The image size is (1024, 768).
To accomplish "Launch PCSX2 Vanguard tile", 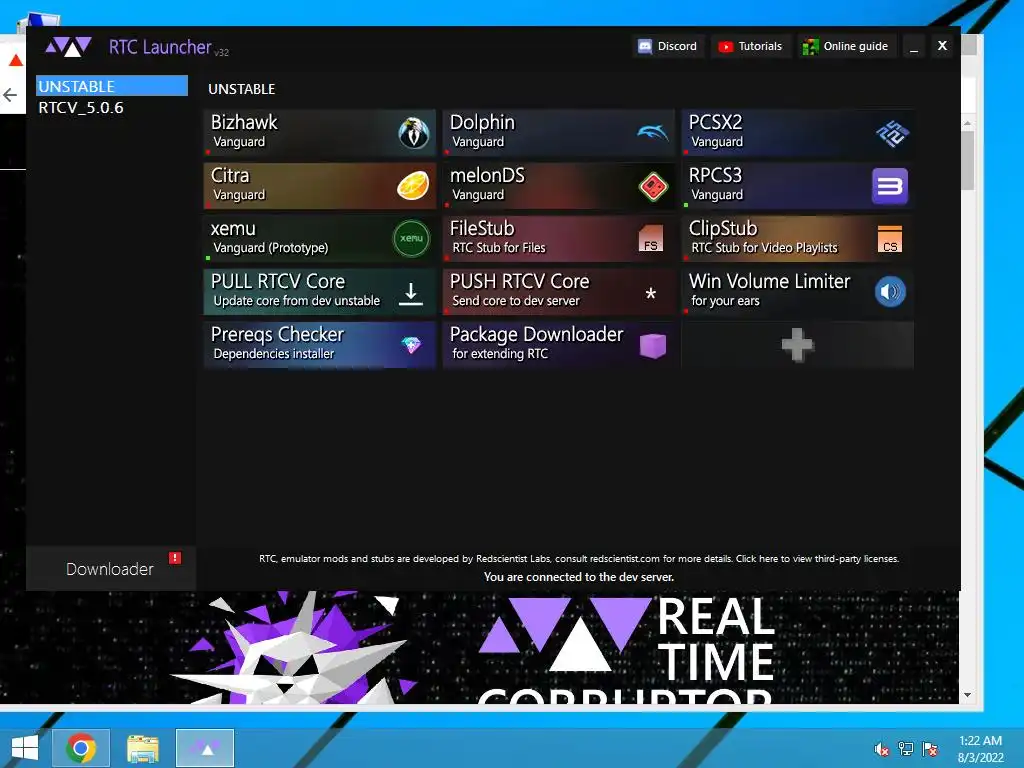I will (797, 133).
